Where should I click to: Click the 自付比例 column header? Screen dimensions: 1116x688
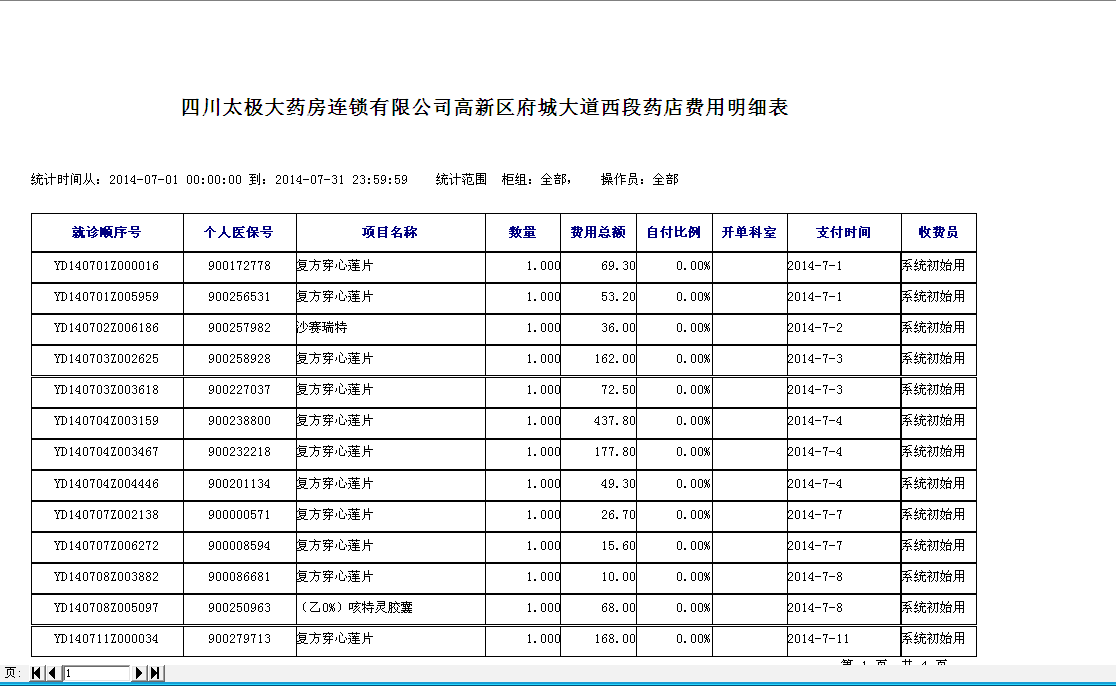pyautogui.click(x=673, y=233)
